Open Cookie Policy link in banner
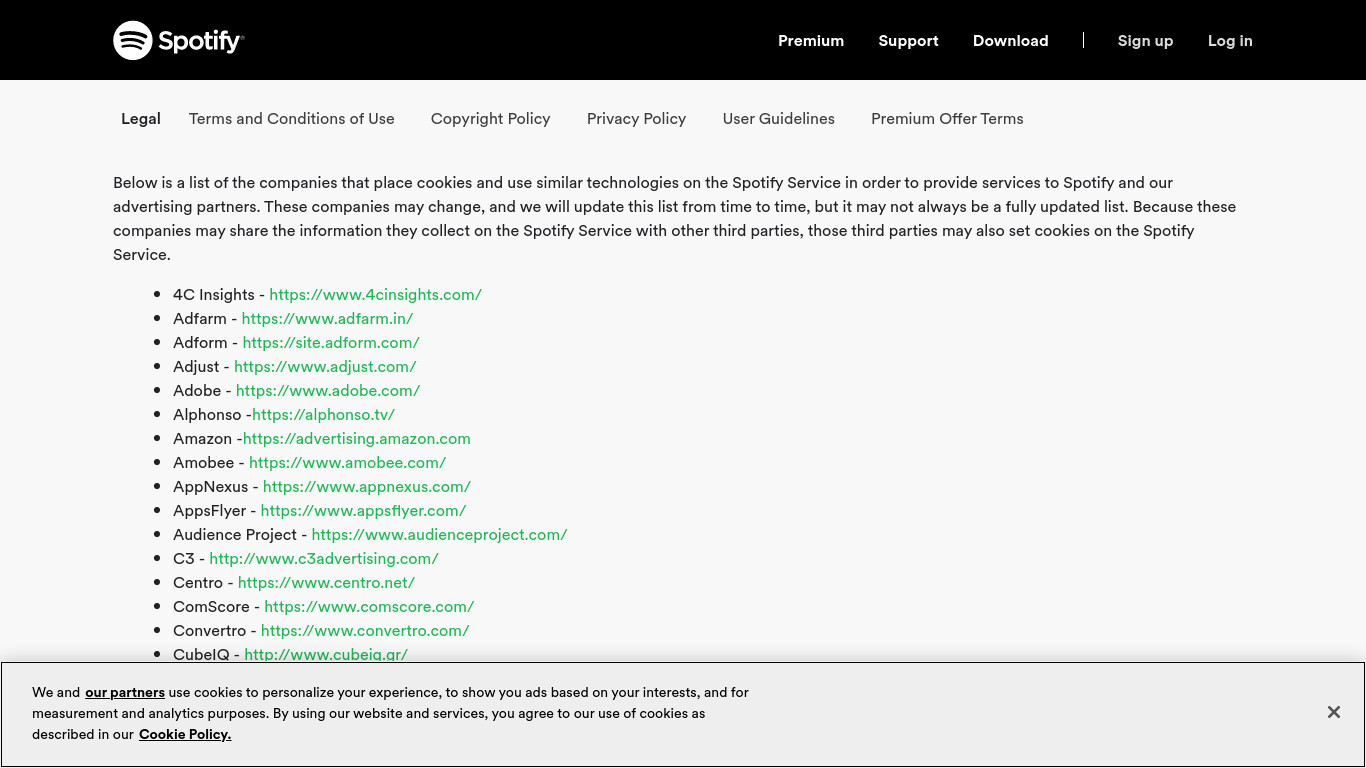1366x768 pixels. 185,734
